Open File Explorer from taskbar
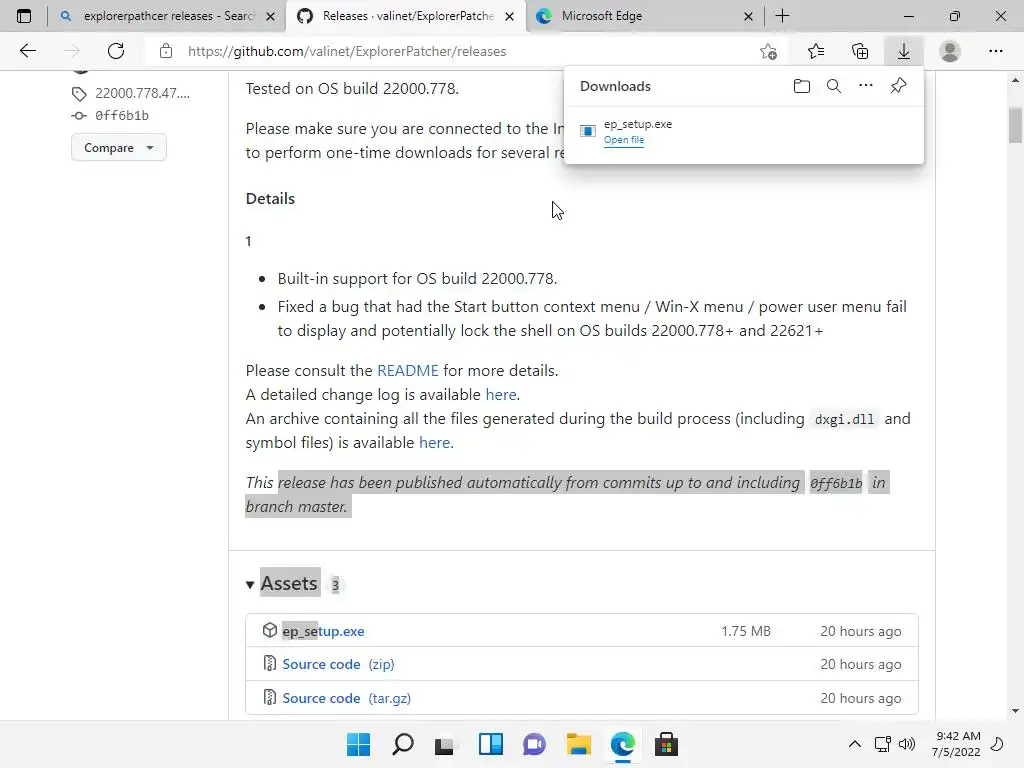 pos(579,744)
